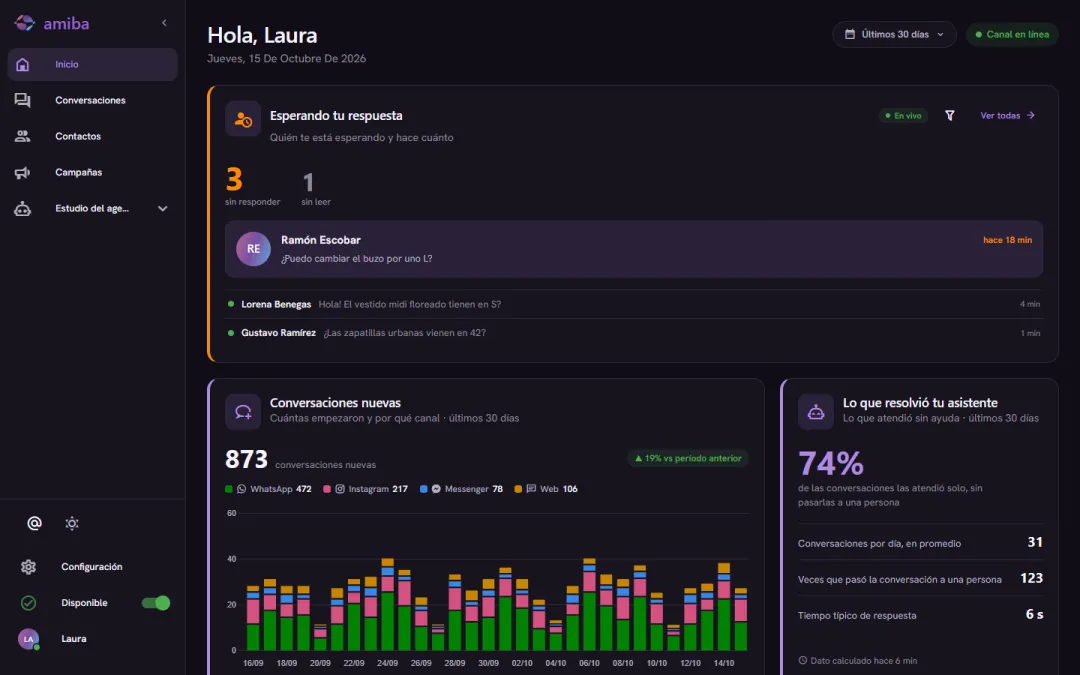Viewport: 1080px width, 675px height.
Task: Open the Campañas section
Action: pos(92,172)
